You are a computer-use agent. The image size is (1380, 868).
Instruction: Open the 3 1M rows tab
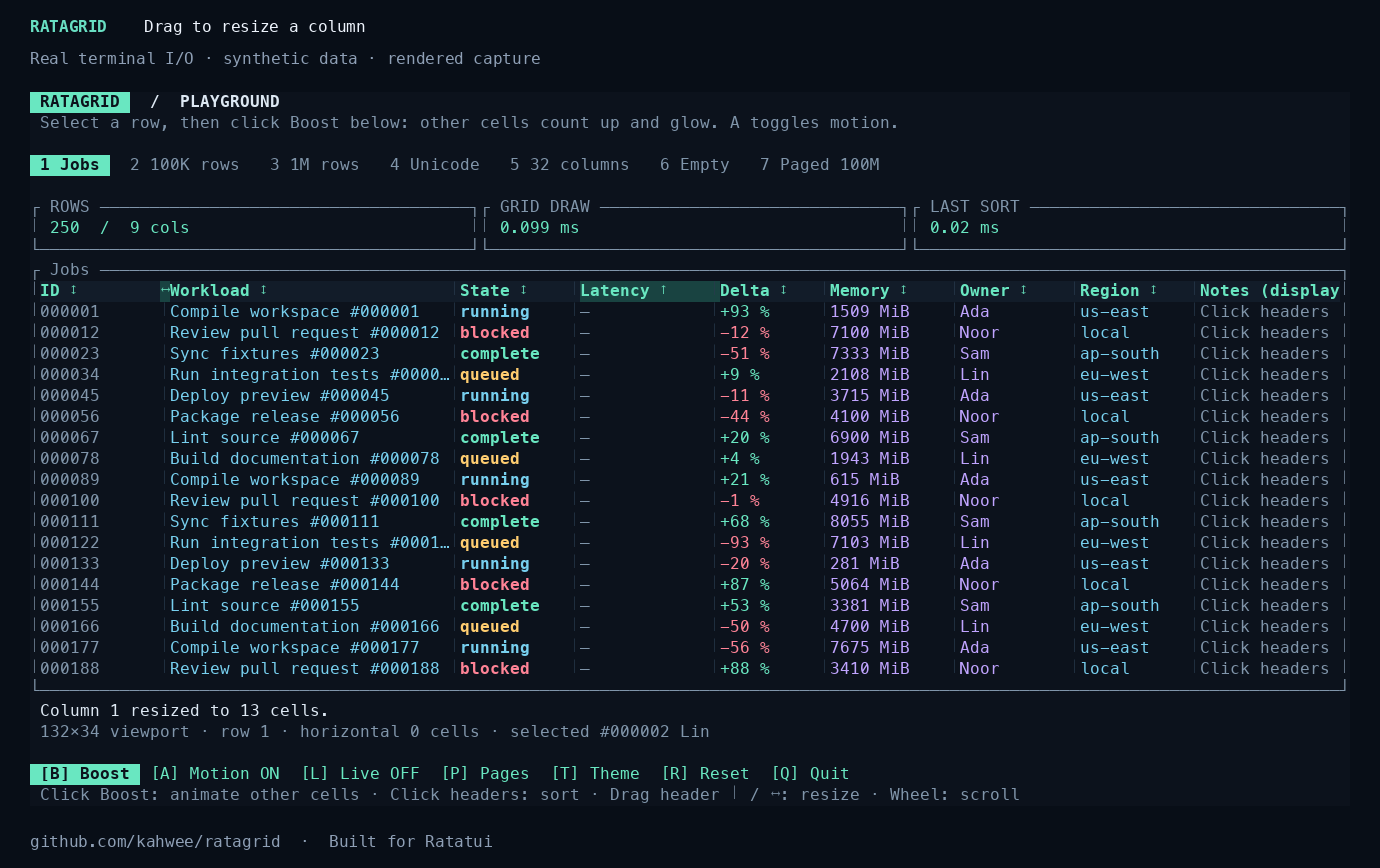[x=315, y=164]
